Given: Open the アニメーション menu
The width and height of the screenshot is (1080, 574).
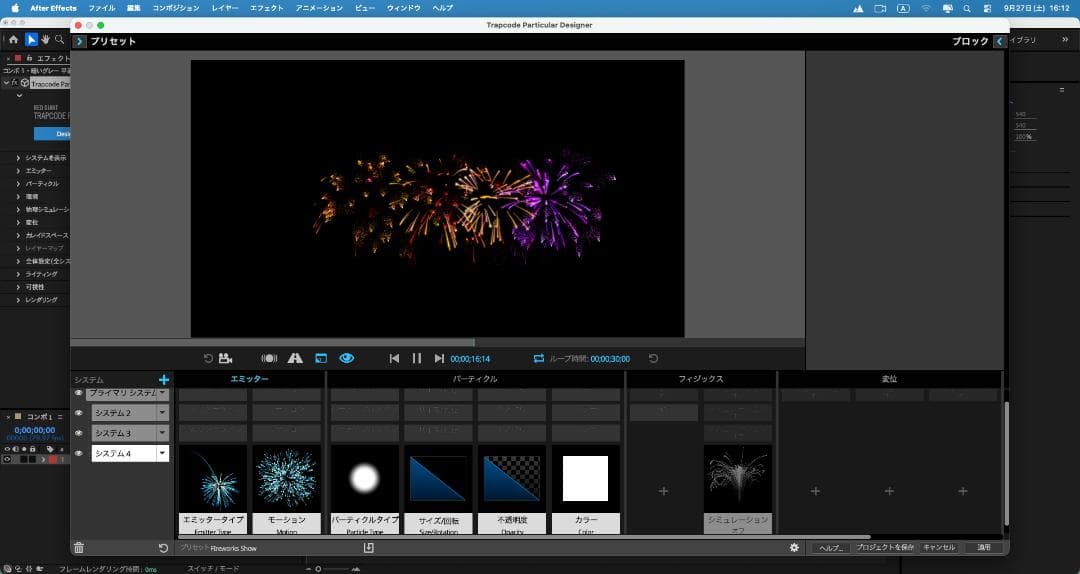Looking at the screenshot, I should [318, 8].
